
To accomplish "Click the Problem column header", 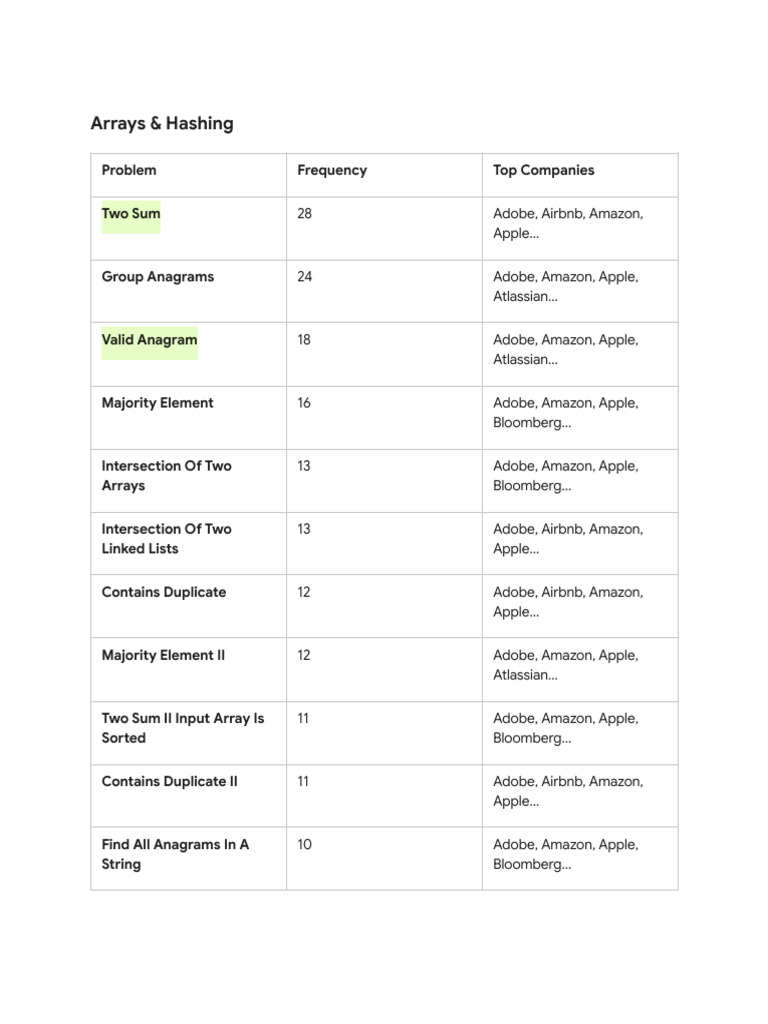I will (x=129, y=170).
